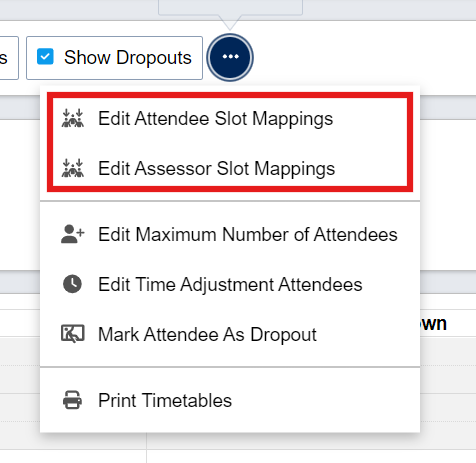
Task: Choose Mark Attendee As Dropout
Action: 230,334
